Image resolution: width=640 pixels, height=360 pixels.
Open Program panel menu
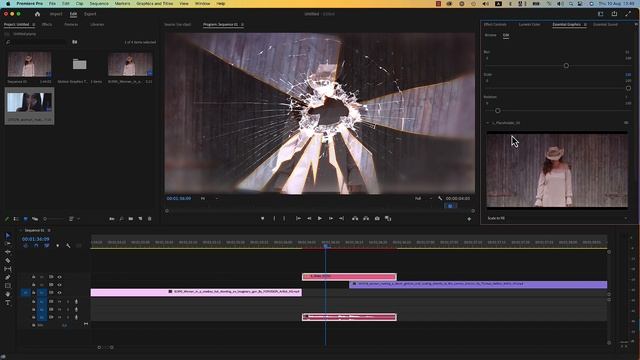coord(242,24)
